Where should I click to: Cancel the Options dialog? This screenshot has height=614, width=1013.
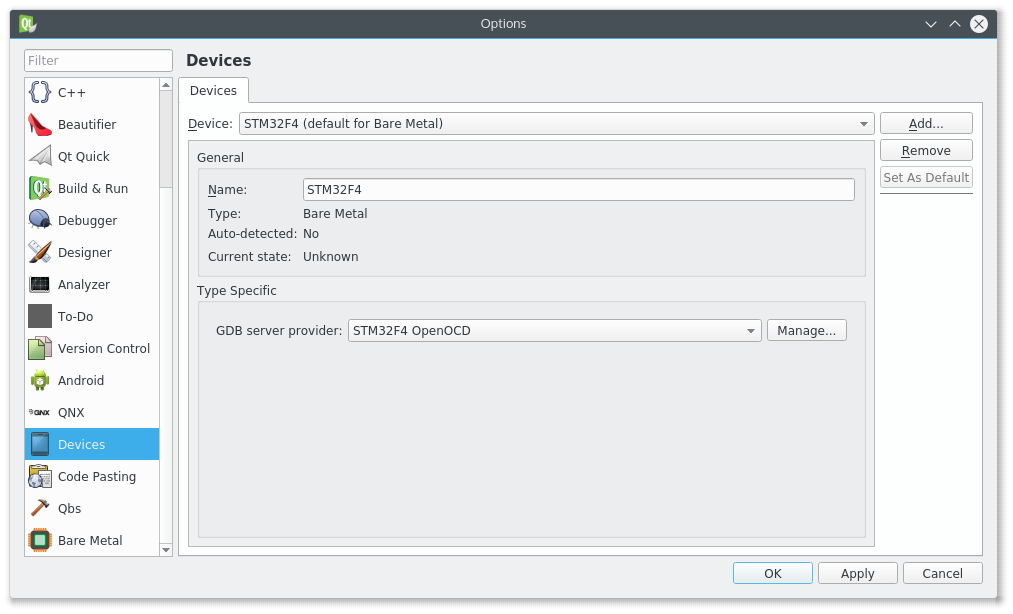click(x=943, y=573)
